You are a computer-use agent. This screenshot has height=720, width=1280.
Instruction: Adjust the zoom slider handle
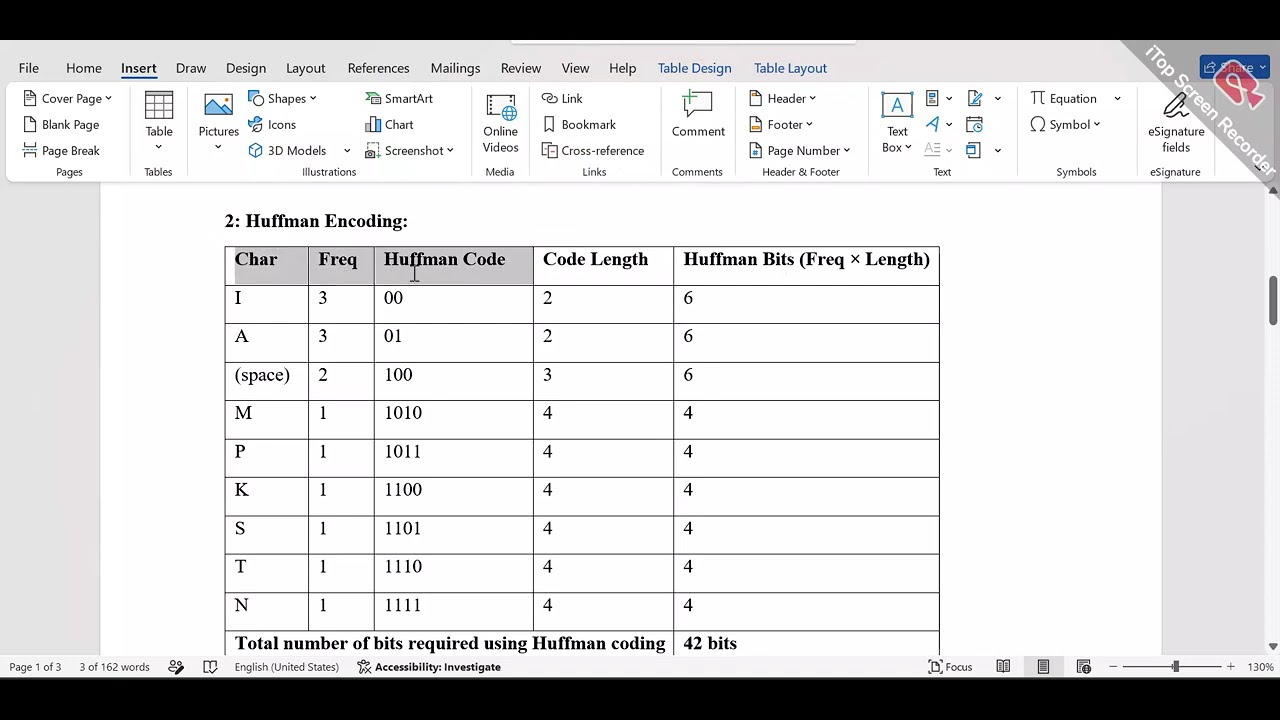coord(1176,667)
